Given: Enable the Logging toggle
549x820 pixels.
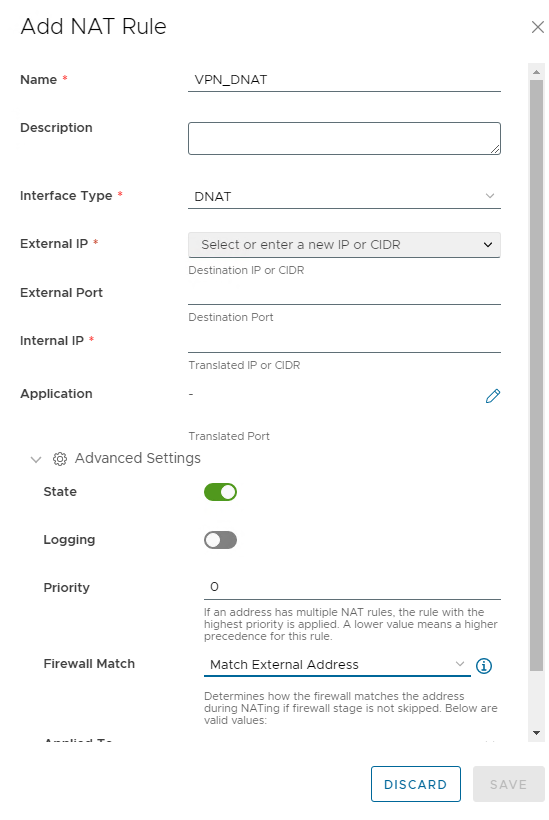Looking at the screenshot, I should point(220,540).
